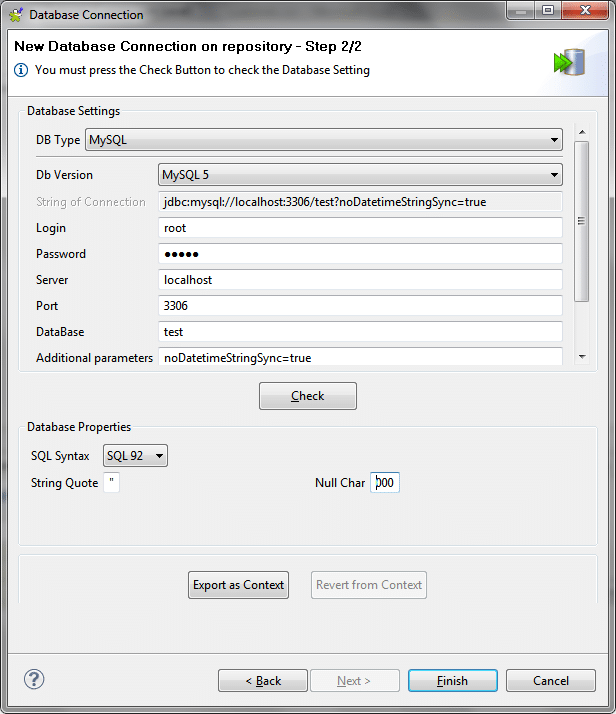Click Export as Context button

click(x=238, y=585)
